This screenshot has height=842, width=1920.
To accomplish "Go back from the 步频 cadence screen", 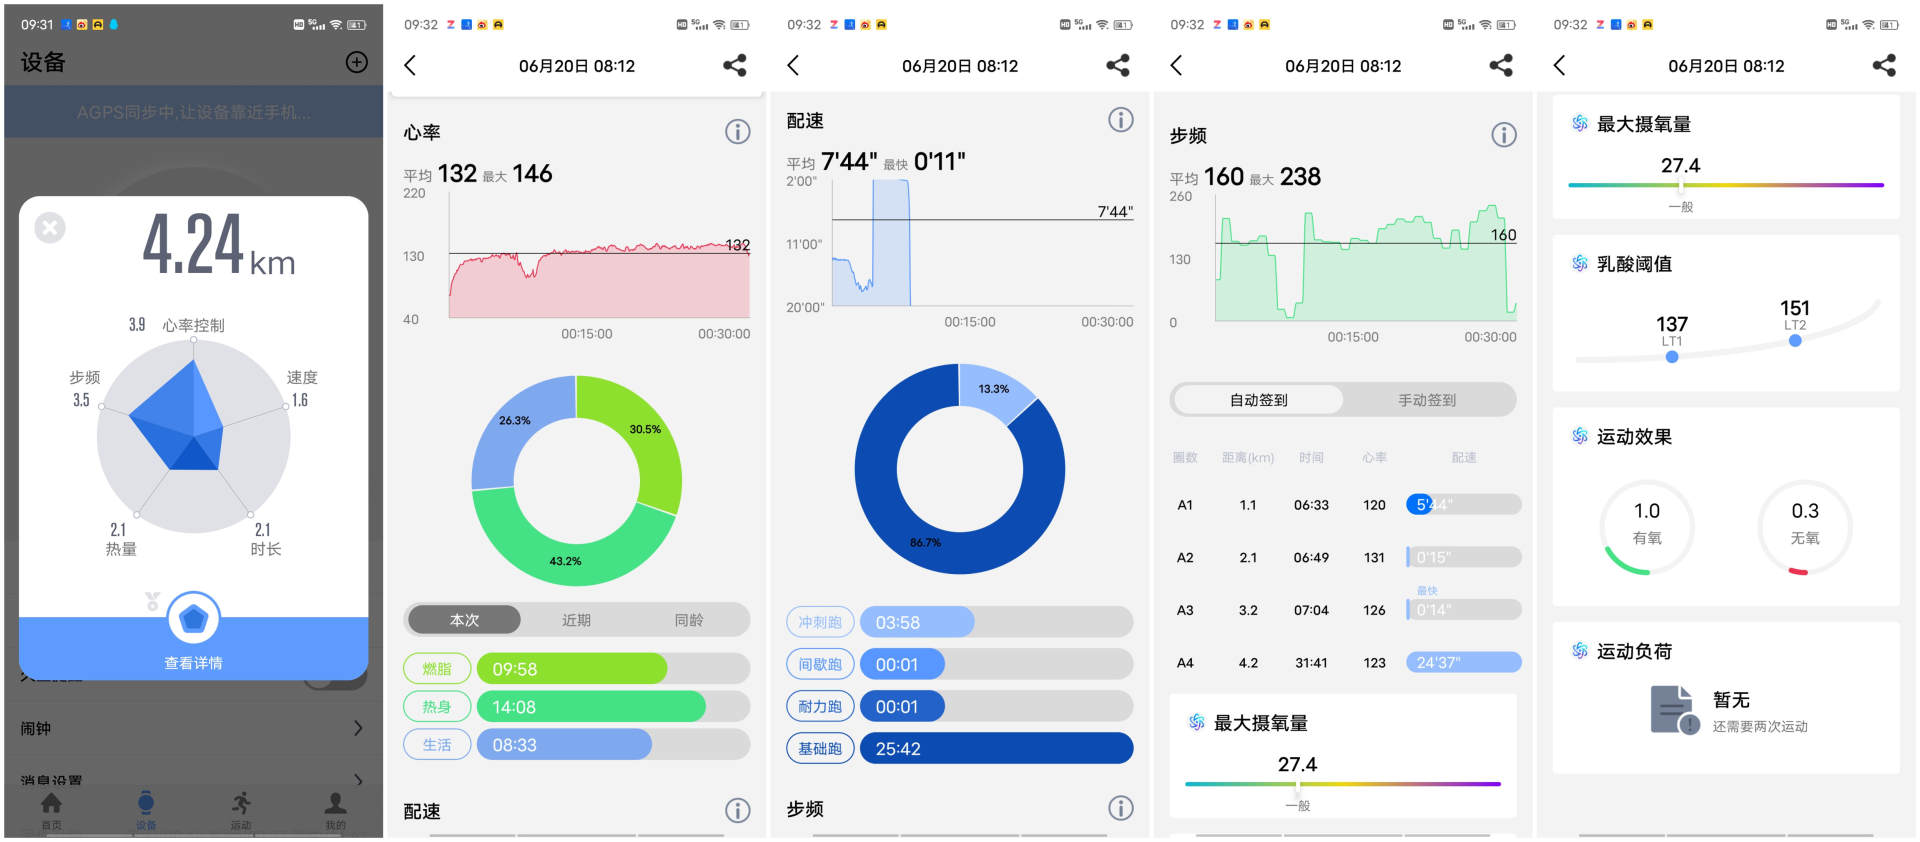I will tap(1176, 65).
